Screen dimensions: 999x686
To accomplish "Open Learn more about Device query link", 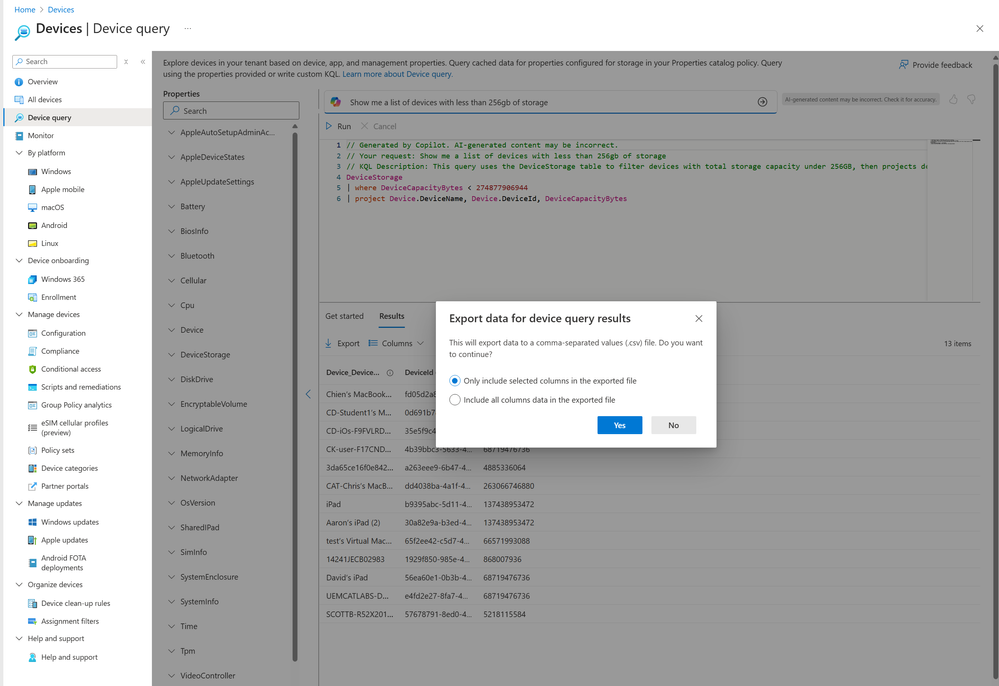I will pos(398,74).
